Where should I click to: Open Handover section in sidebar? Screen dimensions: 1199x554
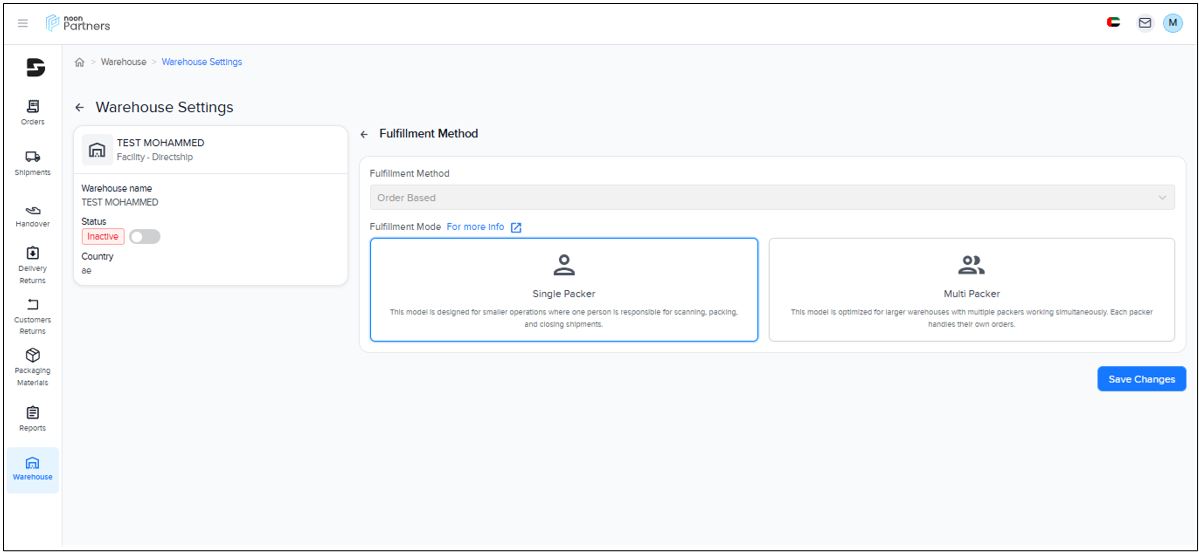click(33, 215)
